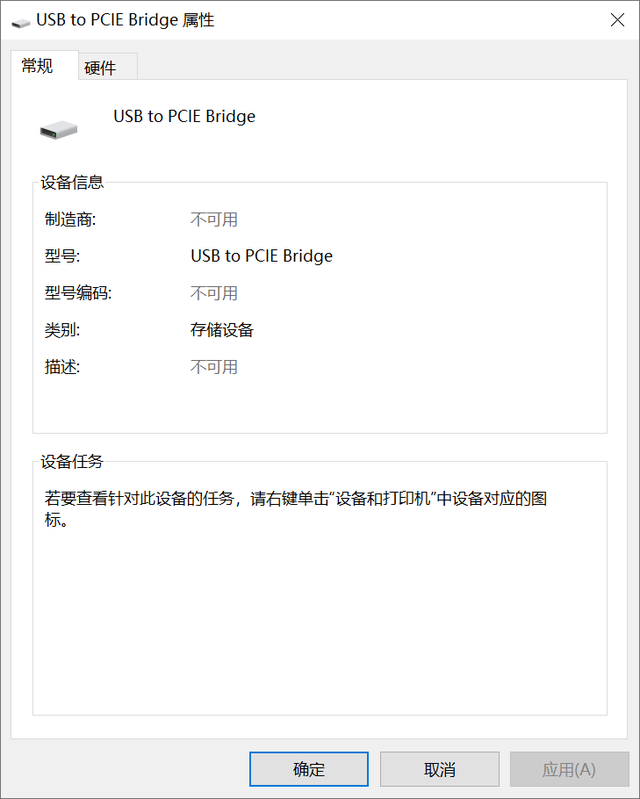This screenshot has height=799, width=640.
Task: Click the 设备任务 group title
Action: tap(72, 462)
